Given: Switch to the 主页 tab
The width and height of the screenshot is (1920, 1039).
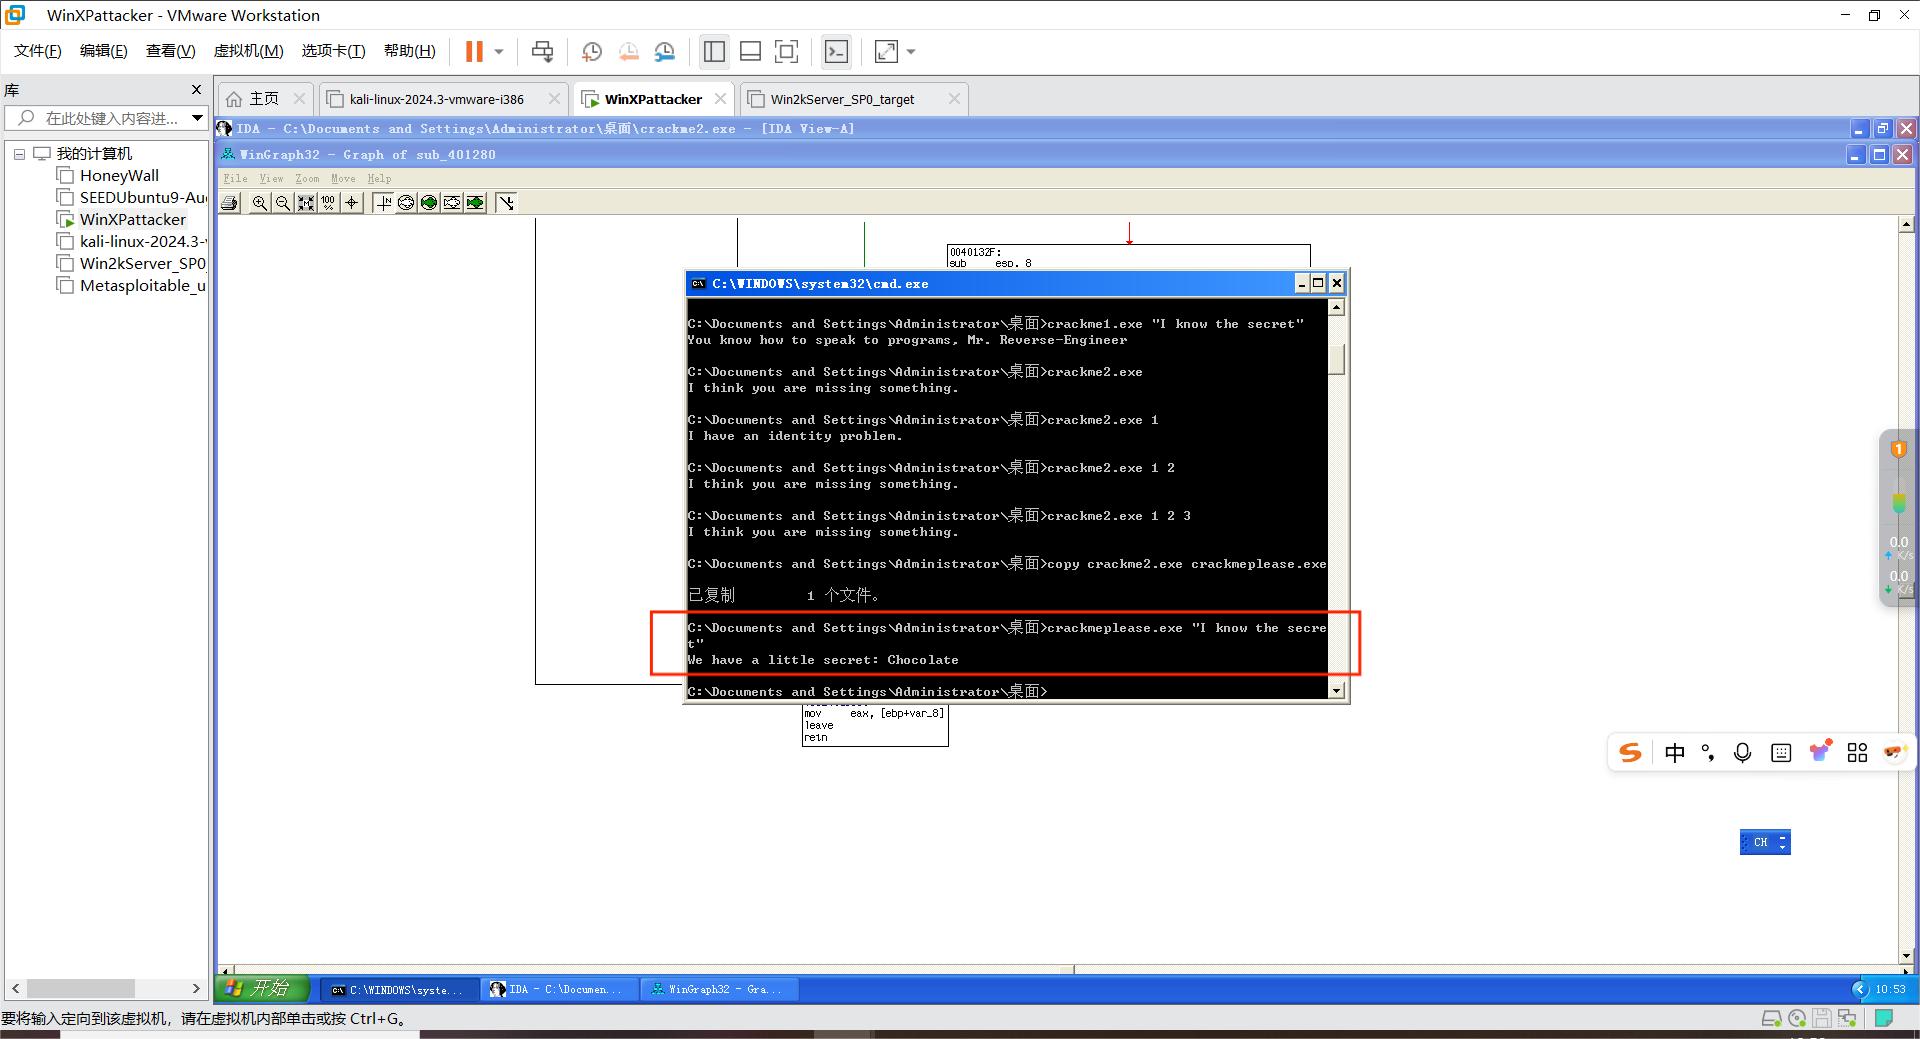Looking at the screenshot, I should [x=264, y=99].
